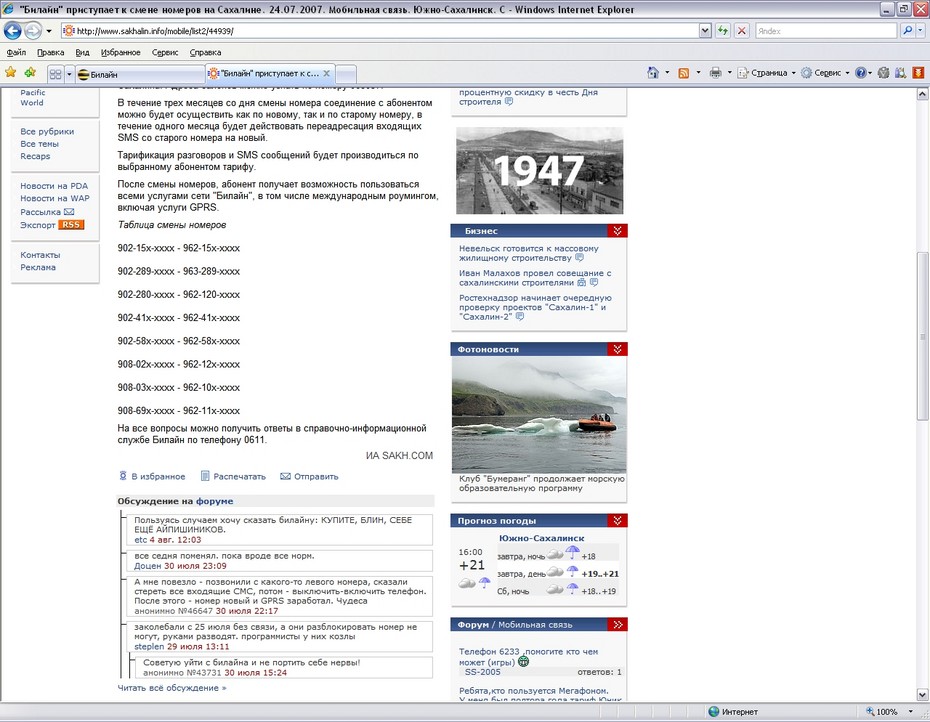Image resolution: width=930 pixels, height=722 pixels.
Task: Click the 1947 historic photo banner
Action: point(539,171)
